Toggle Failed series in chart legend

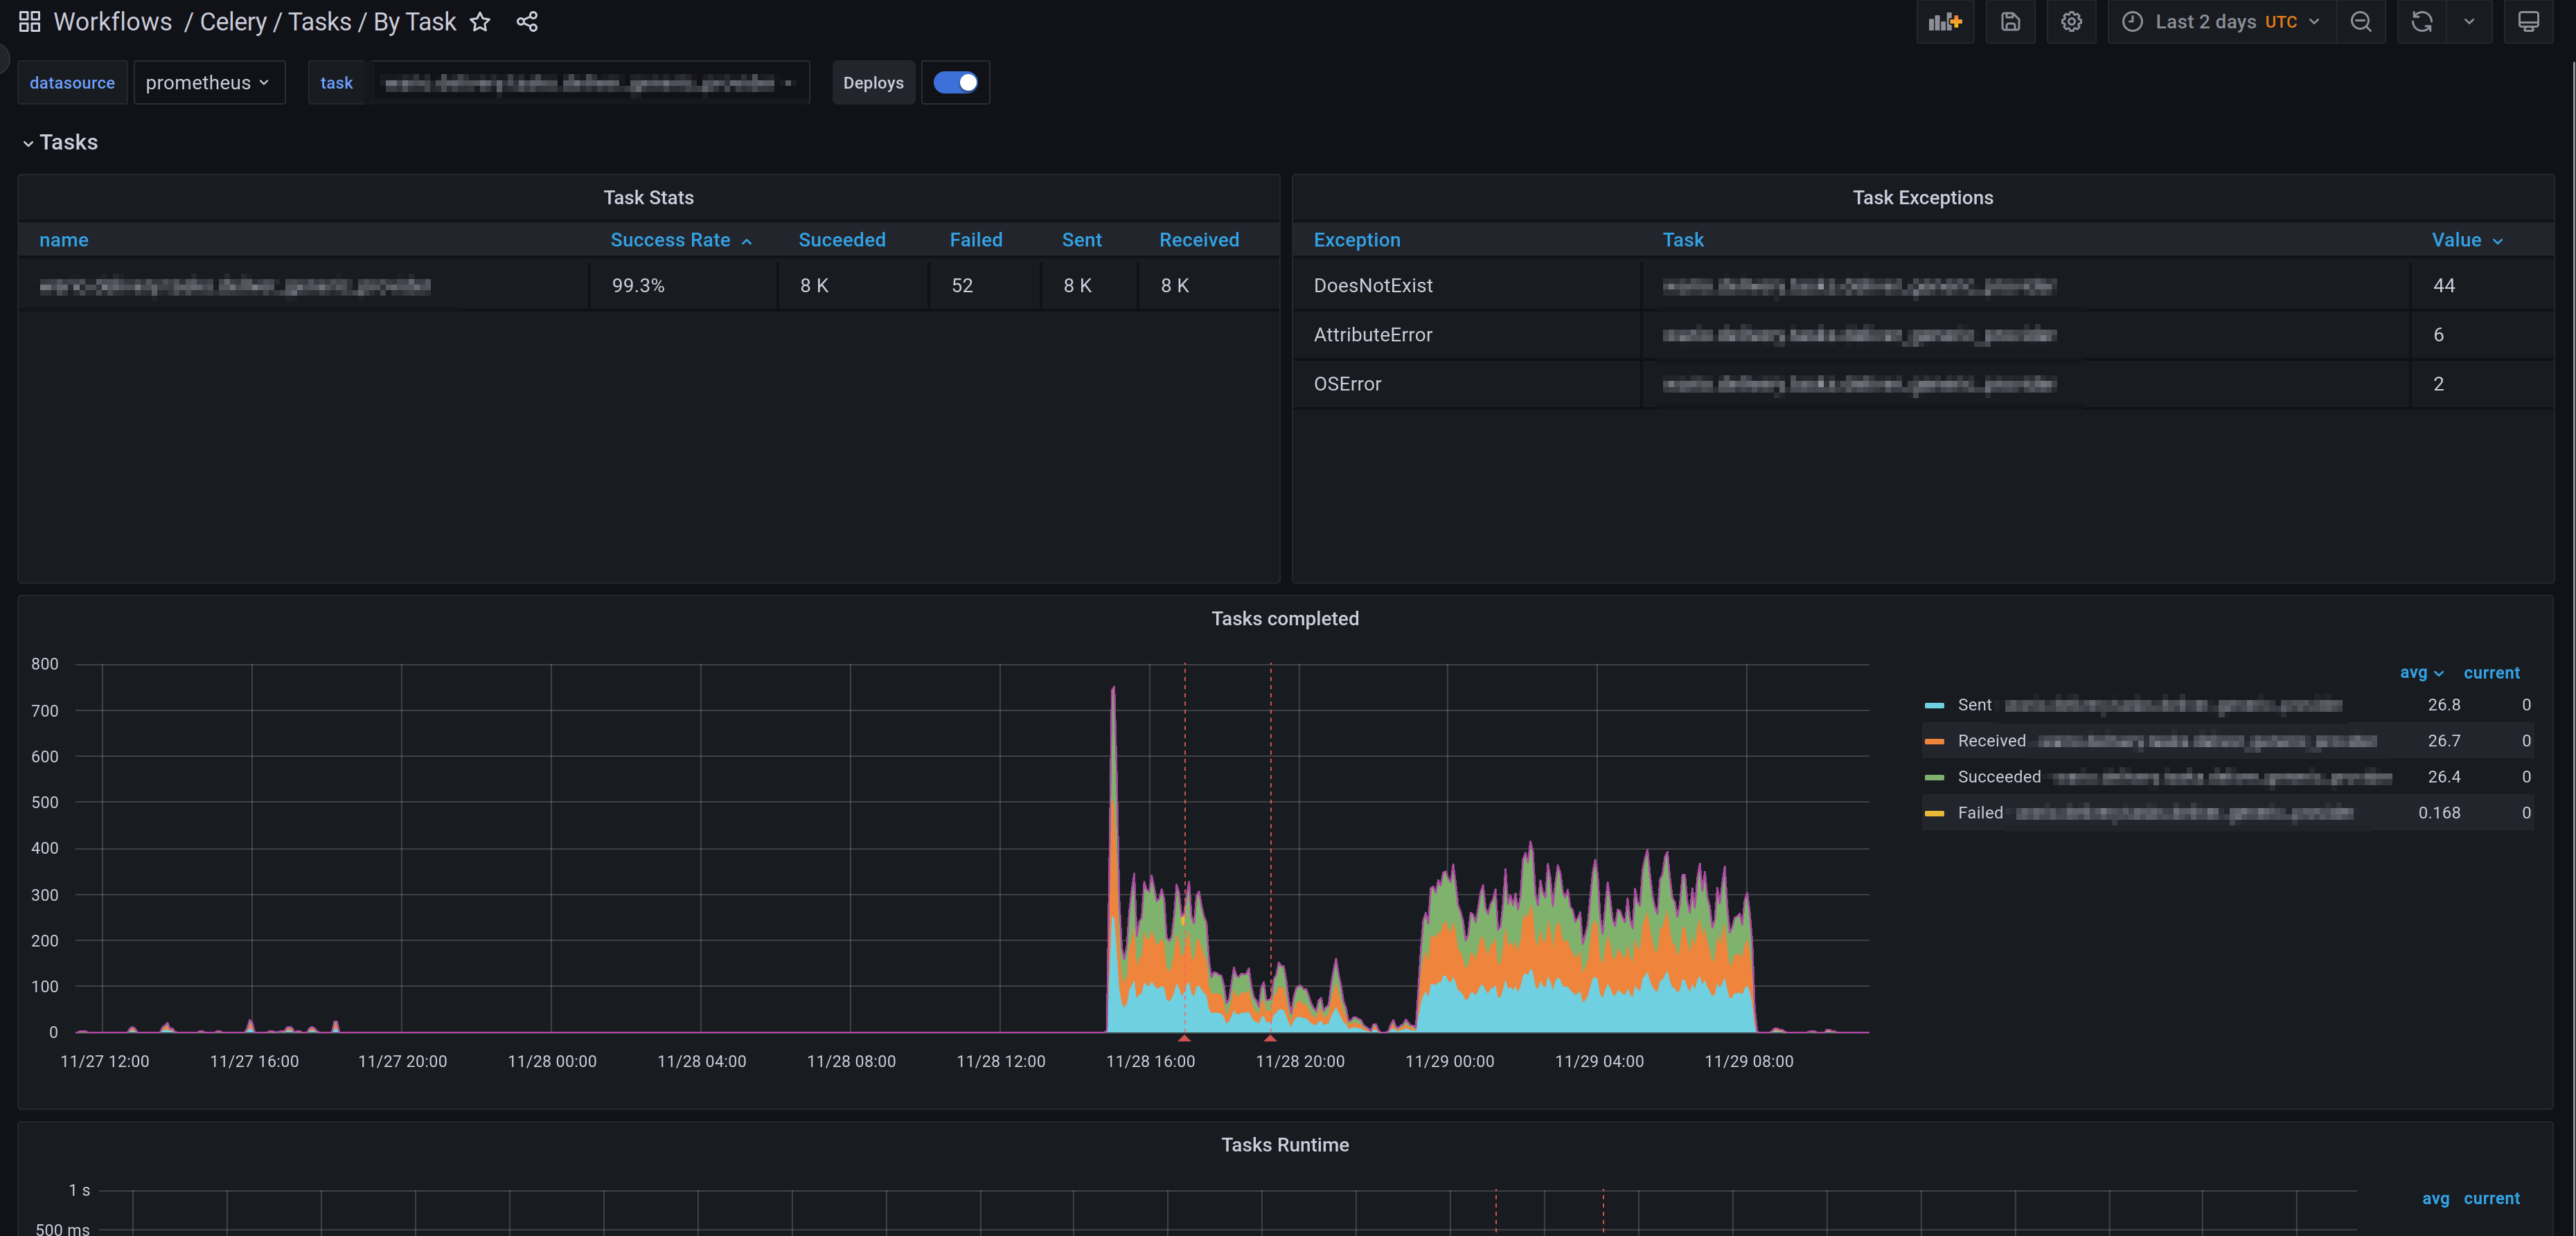click(x=1979, y=813)
